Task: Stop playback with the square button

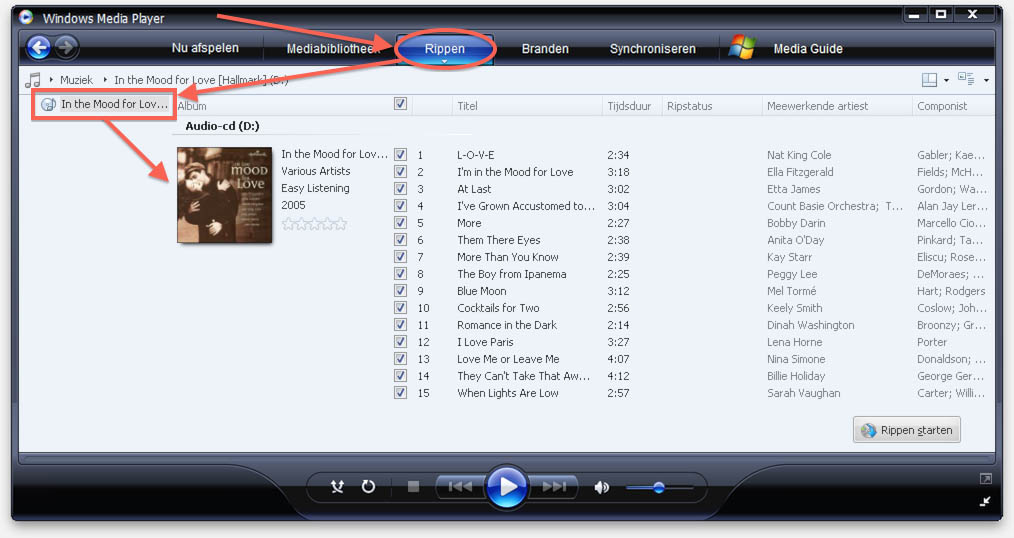Action: click(413, 486)
